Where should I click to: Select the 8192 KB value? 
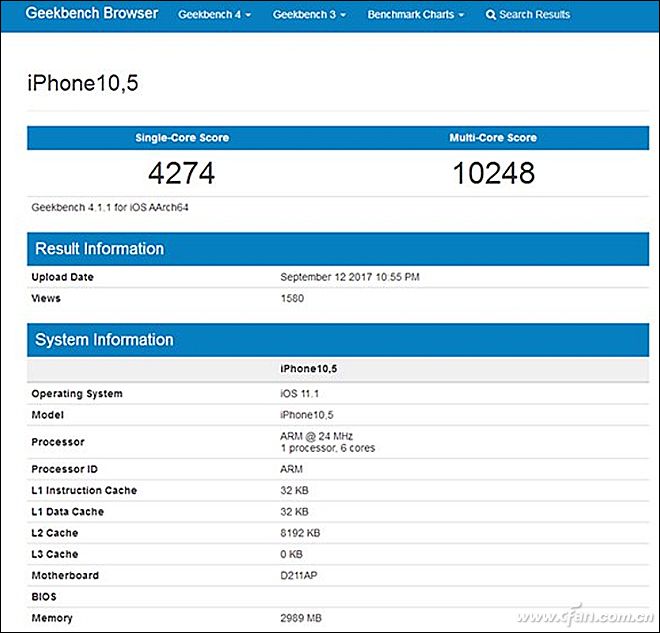pos(300,533)
